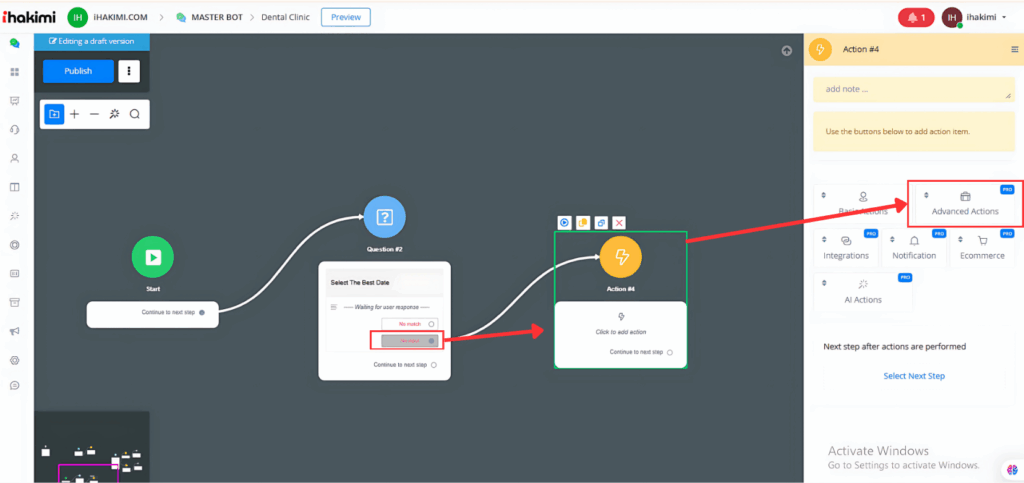Click the magic wand auto-arrange icon

[x=114, y=114]
